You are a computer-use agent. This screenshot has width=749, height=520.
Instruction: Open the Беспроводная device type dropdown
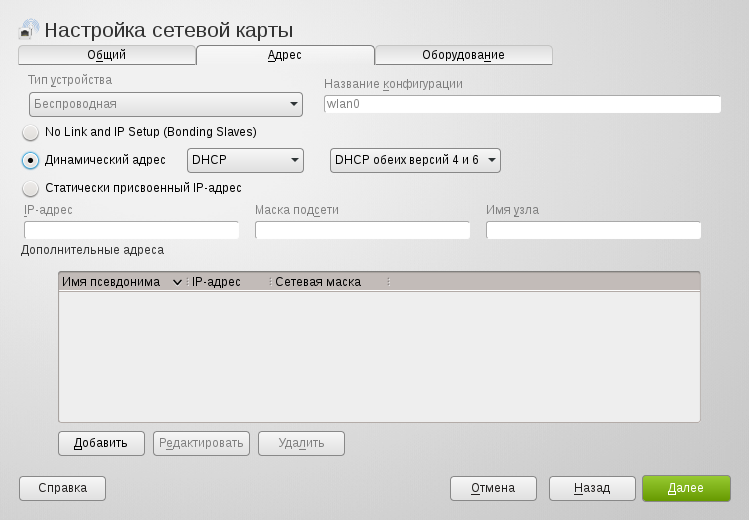tap(164, 104)
